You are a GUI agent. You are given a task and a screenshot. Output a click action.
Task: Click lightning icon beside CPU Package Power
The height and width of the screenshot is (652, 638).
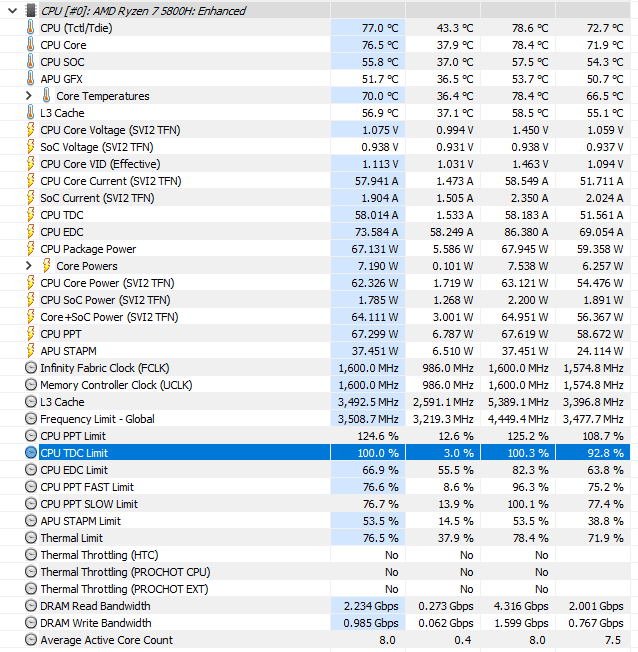[x=30, y=249]
